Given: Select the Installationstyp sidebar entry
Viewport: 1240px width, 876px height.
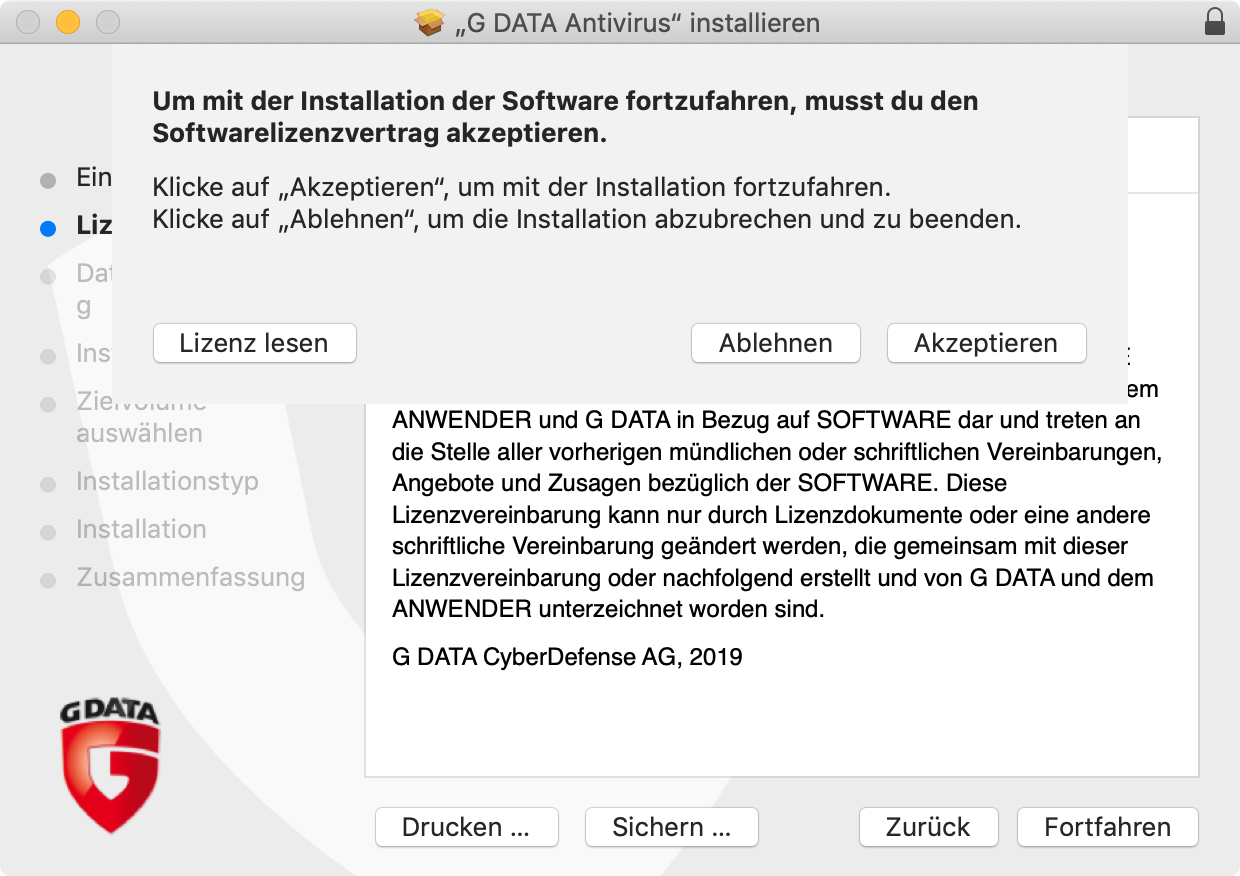Looking at the screenshot, I should point(166,482).
